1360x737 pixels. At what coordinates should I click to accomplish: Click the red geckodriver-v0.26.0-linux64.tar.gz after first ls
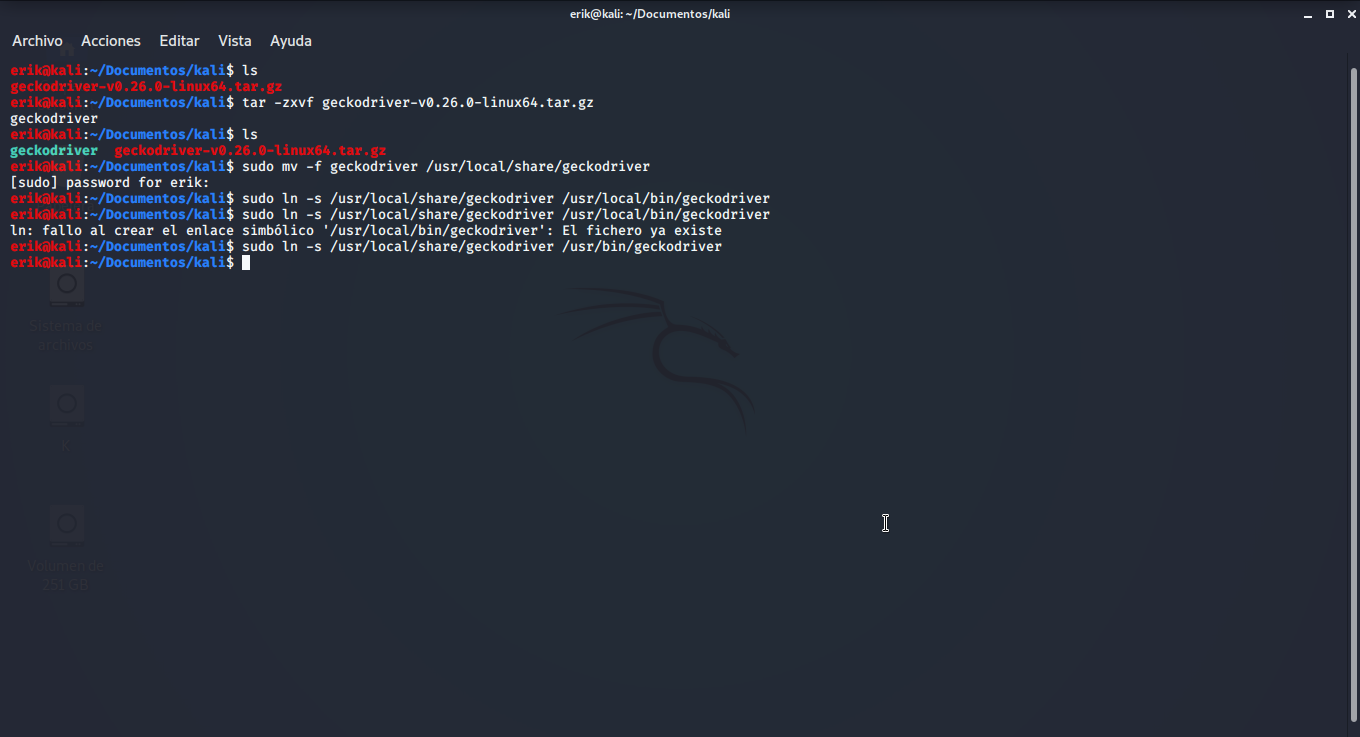(x=146, y=86)
